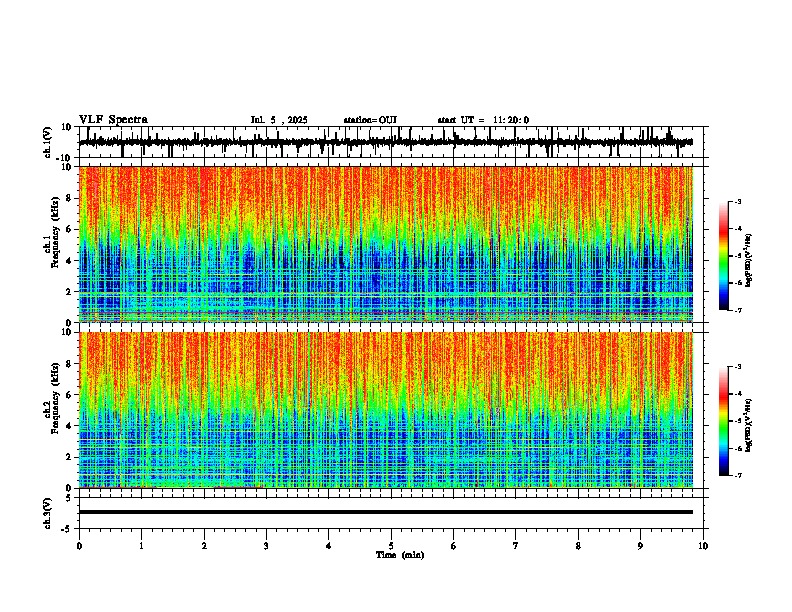
Task: Click inside the ch.2 frequency spectrogram
Action: click(x=385, y=410)
